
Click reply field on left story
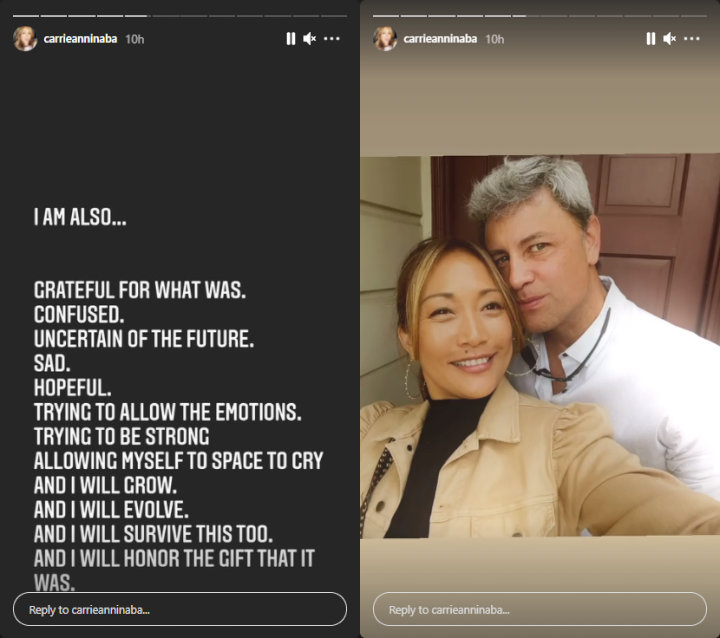[180, 609]
